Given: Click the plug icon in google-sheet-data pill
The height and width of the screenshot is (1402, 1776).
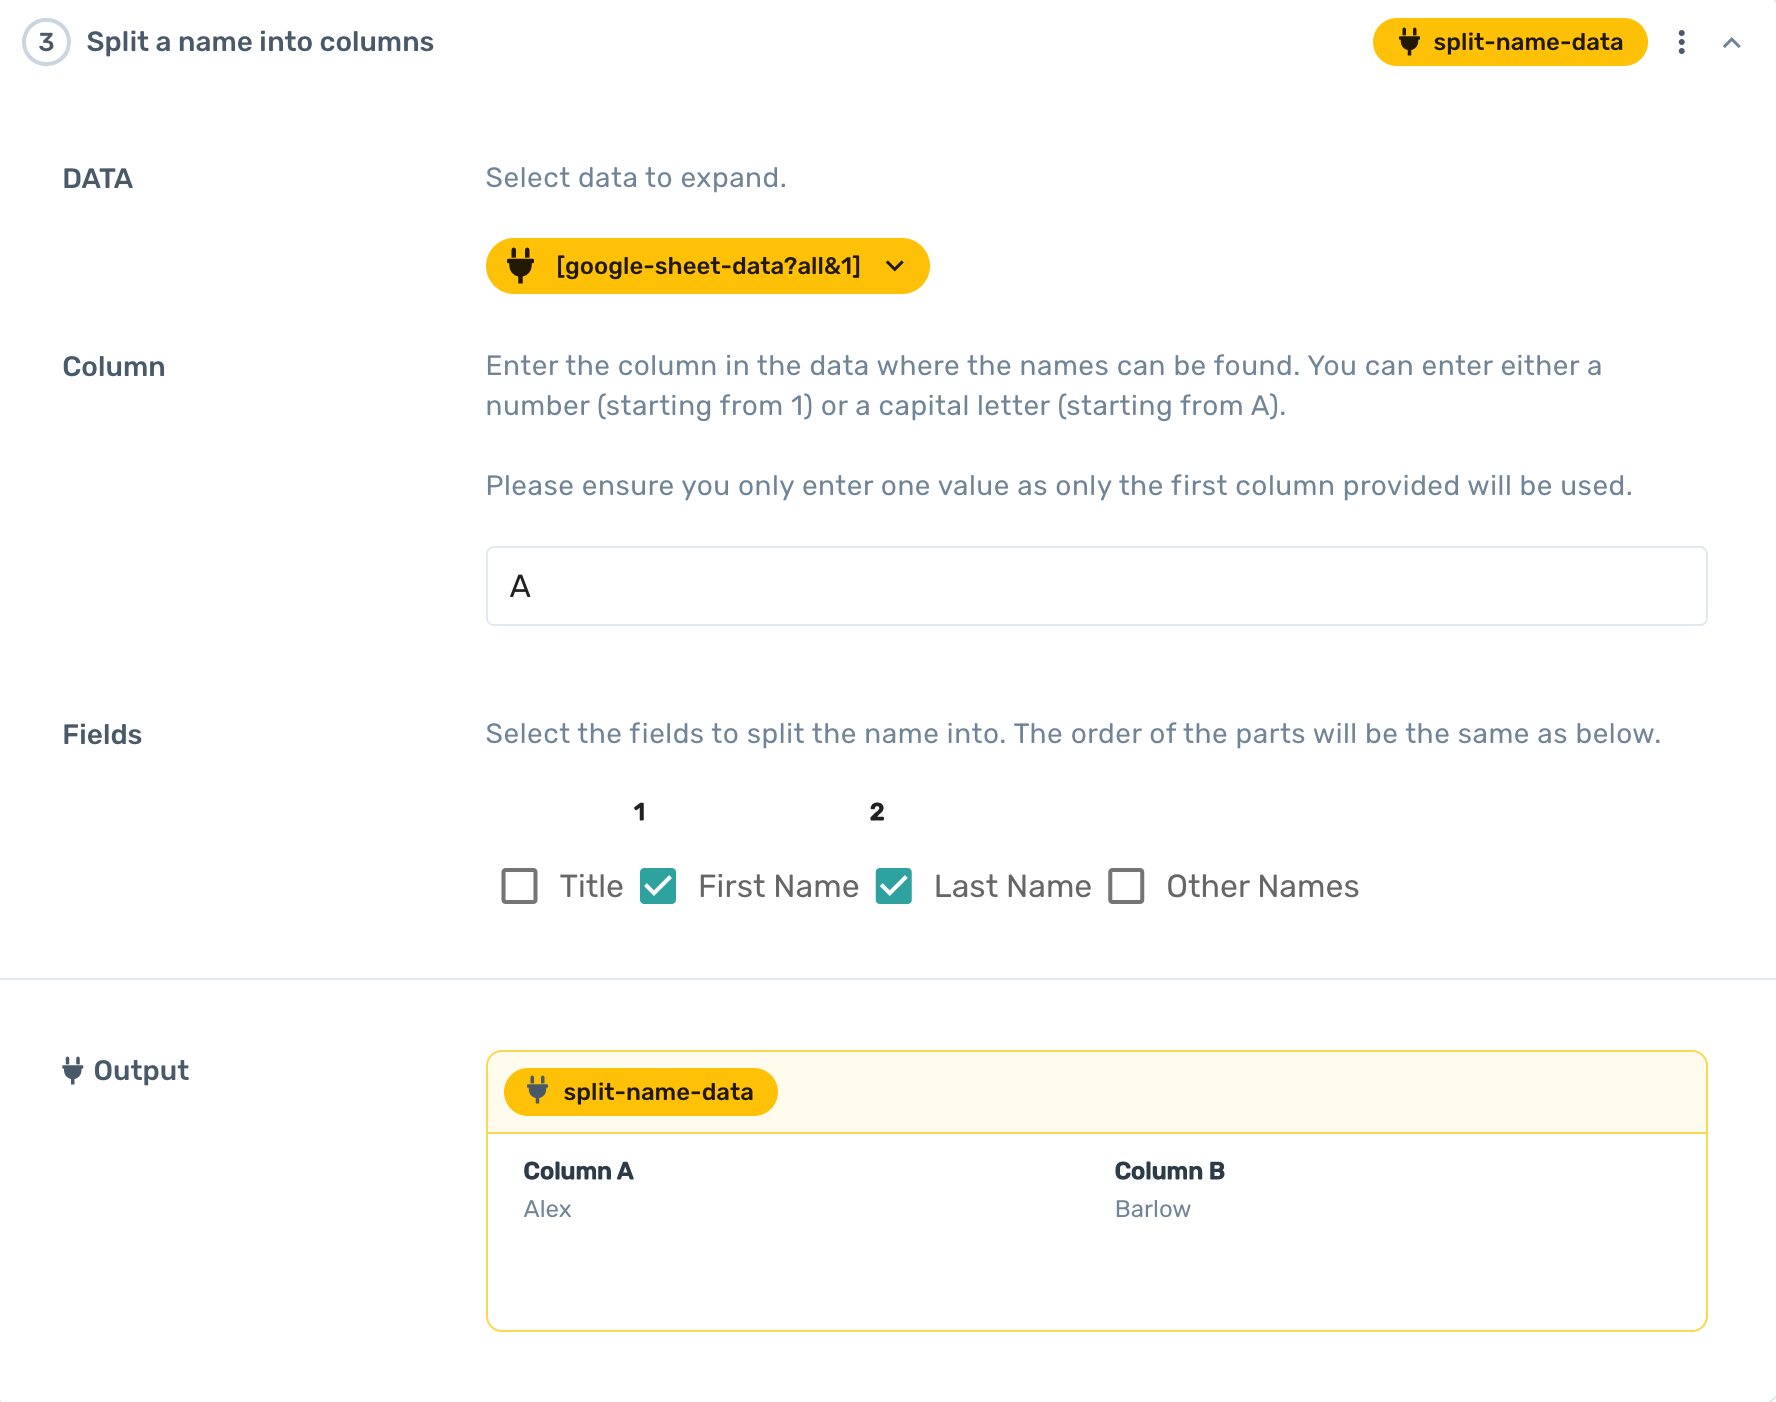Looking at the screenshot, I should click(x=520, y=266).
